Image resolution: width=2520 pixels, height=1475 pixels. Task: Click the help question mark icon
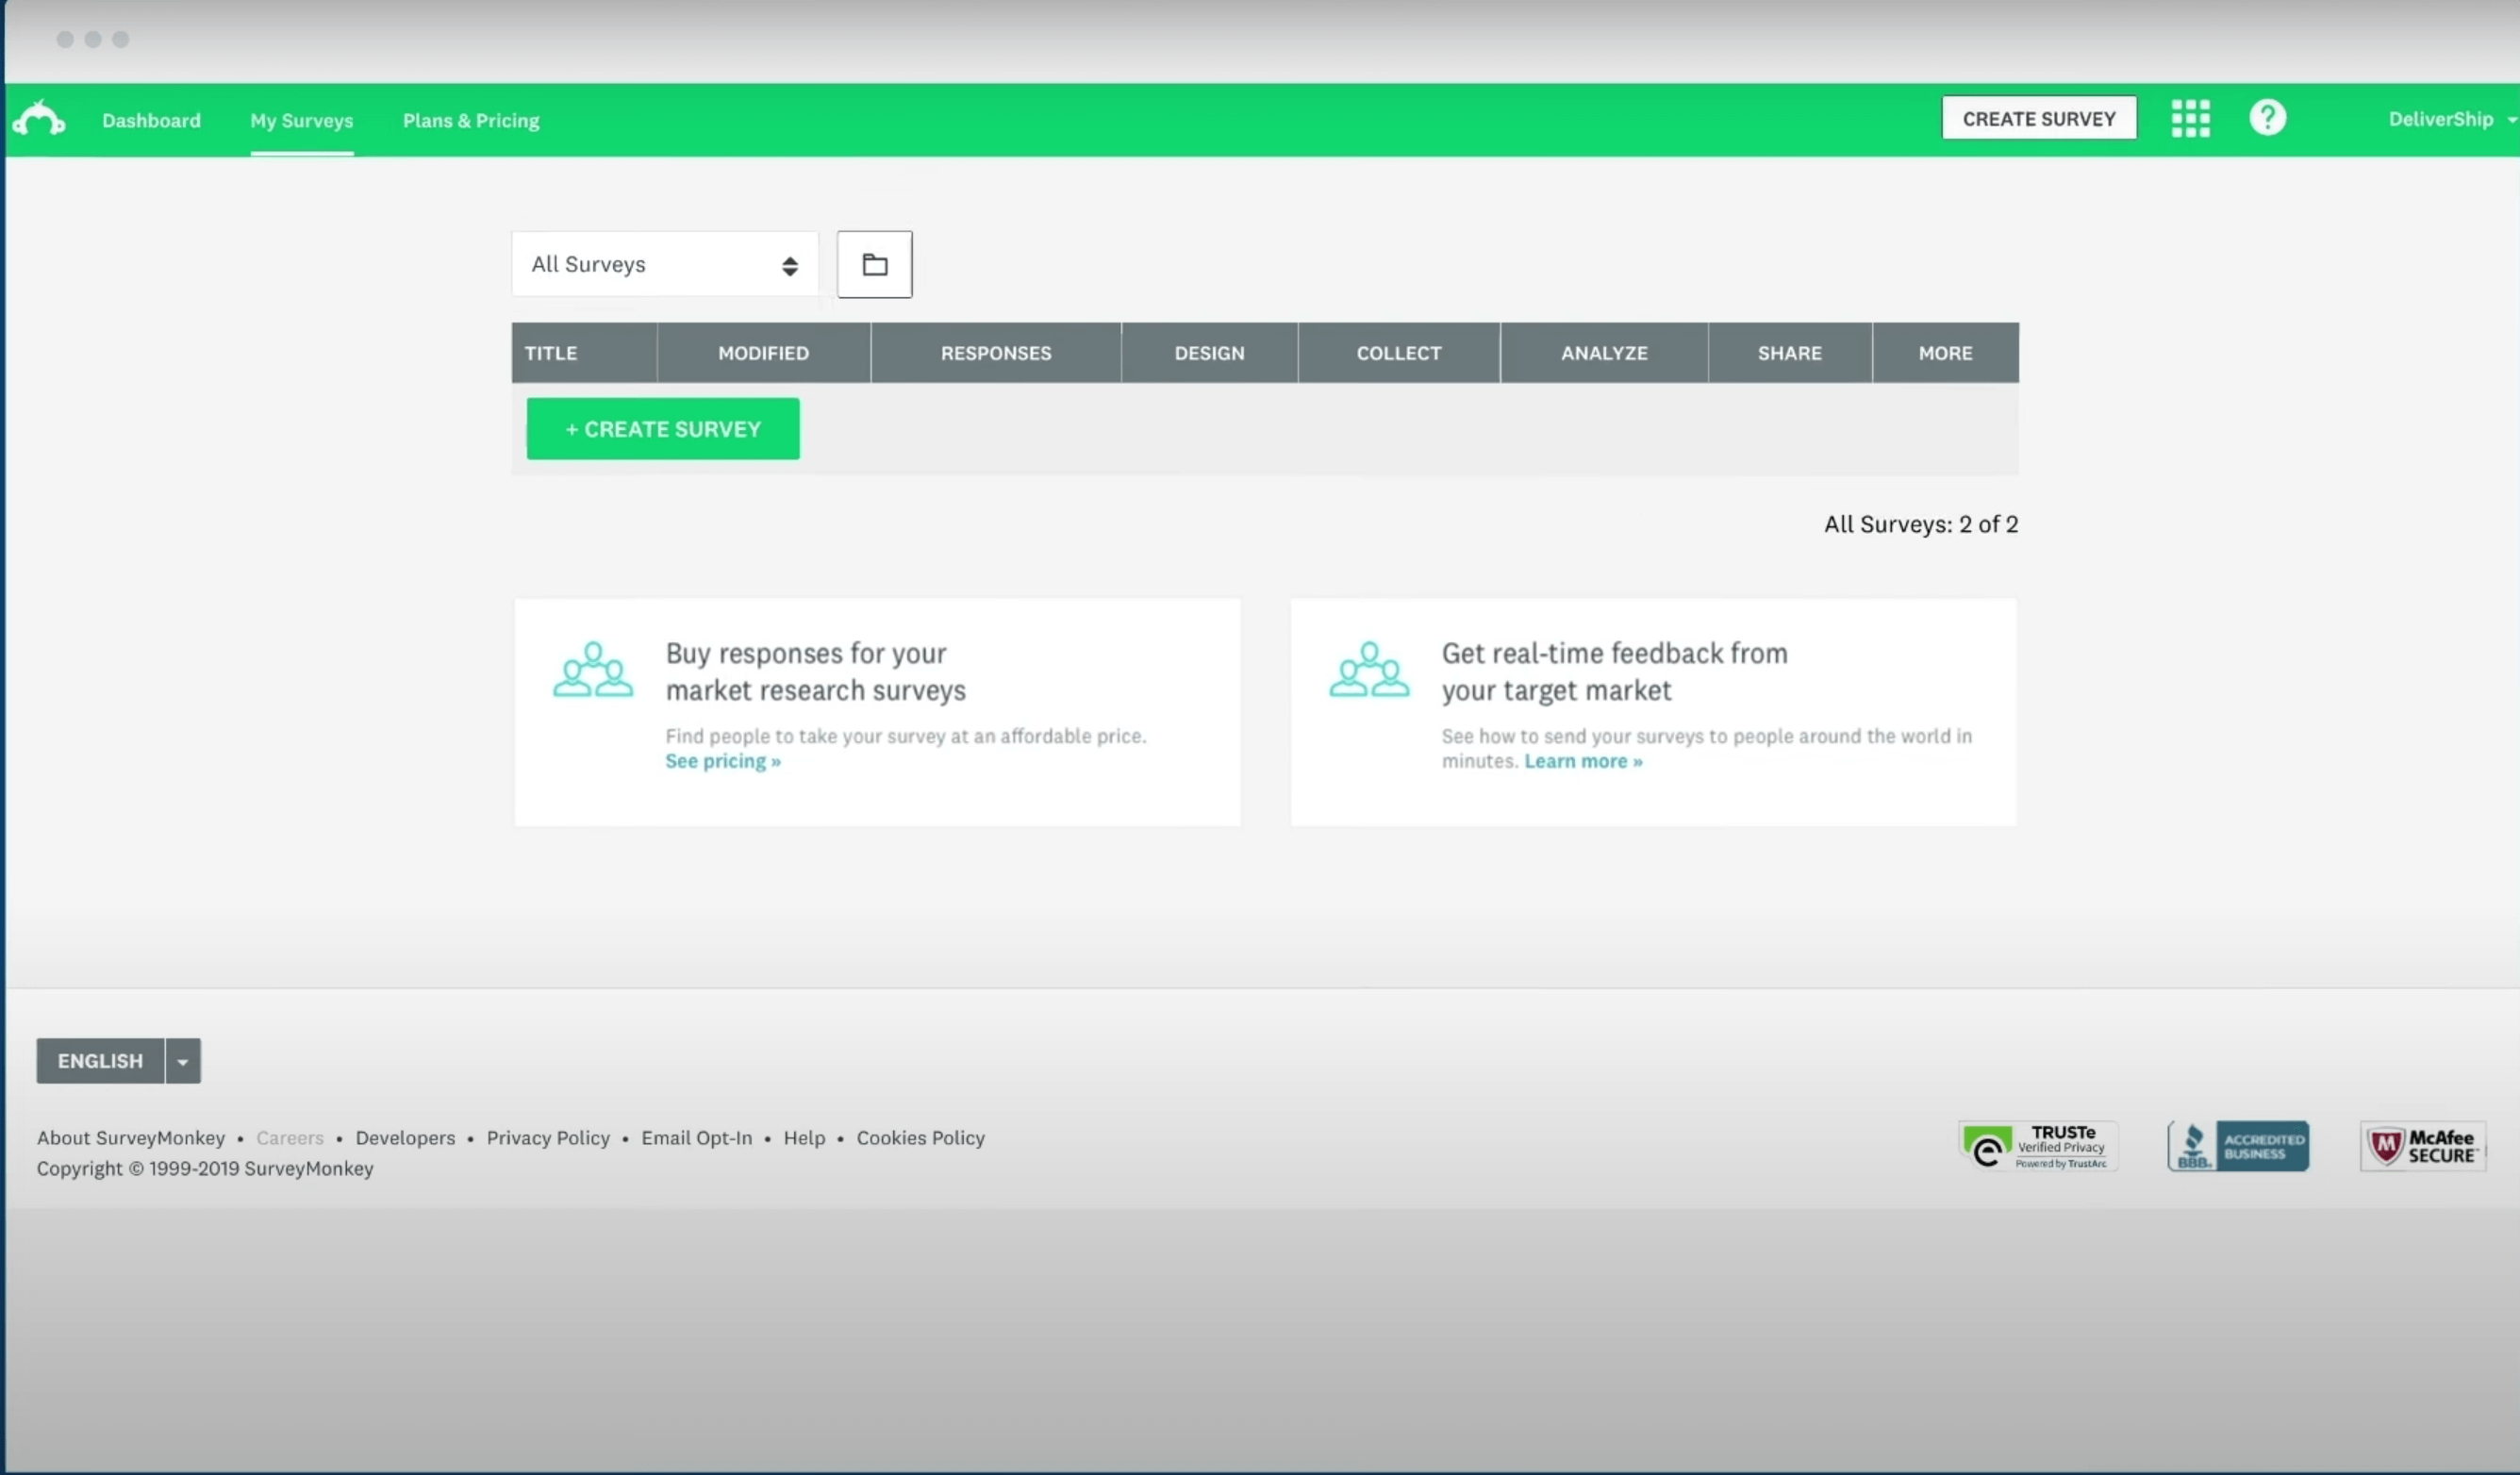tap(2267, 118)
